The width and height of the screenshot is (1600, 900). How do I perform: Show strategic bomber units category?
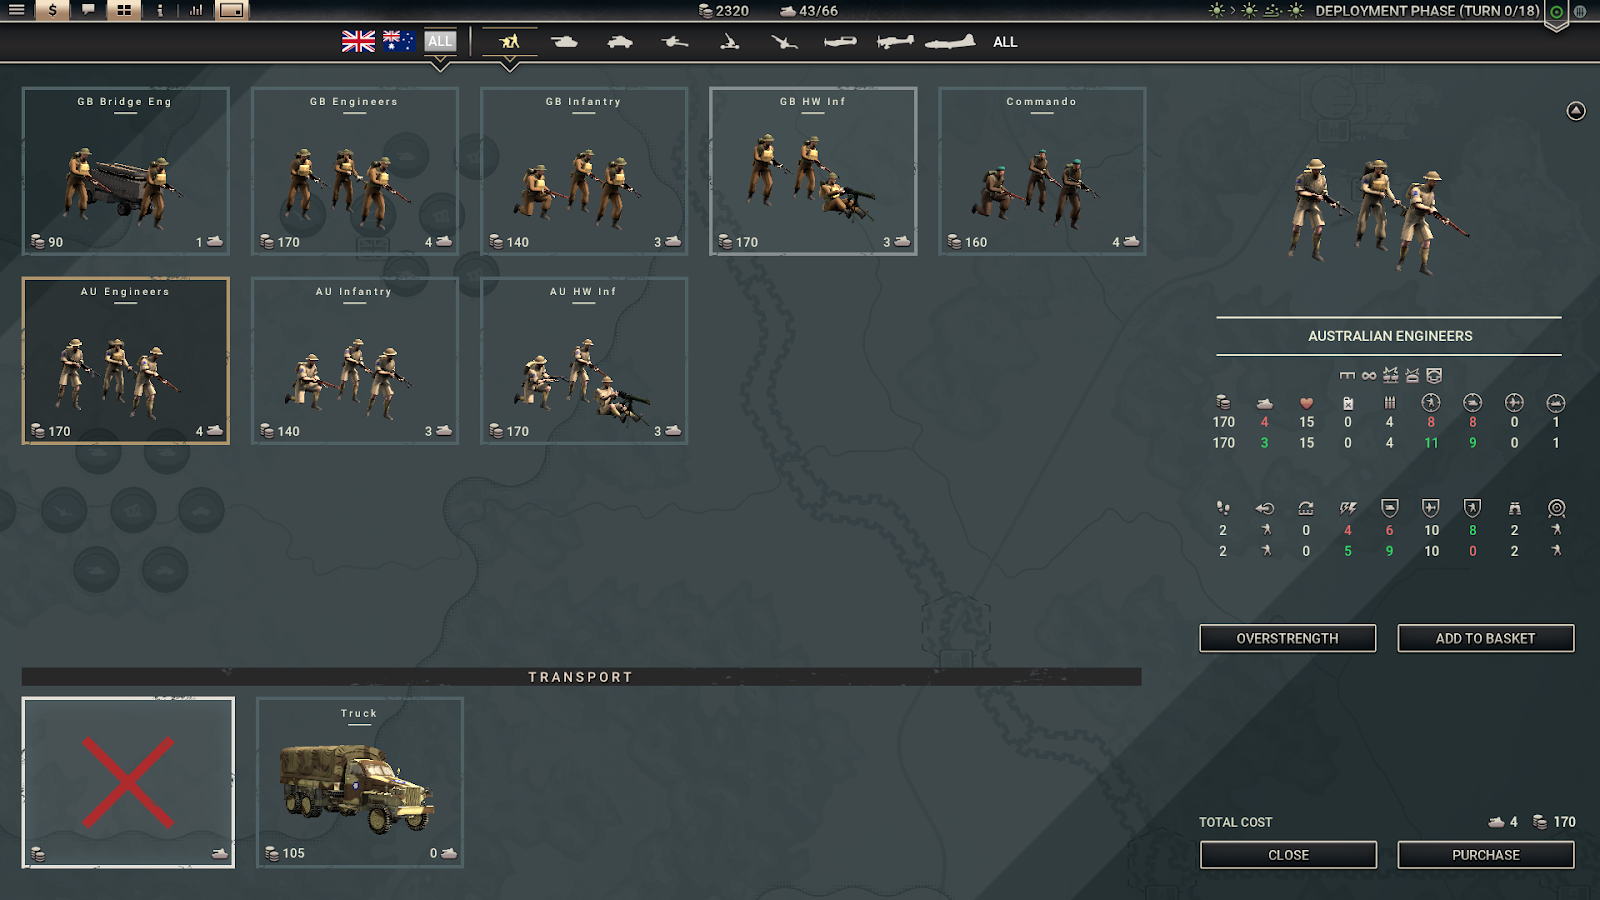tap(950, 41)
